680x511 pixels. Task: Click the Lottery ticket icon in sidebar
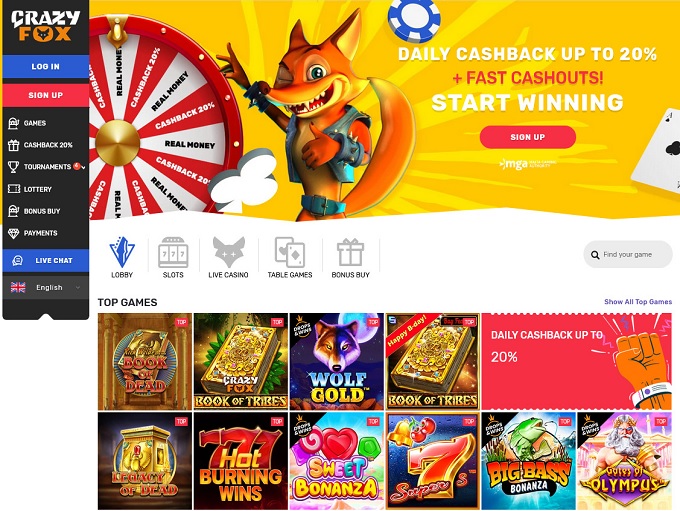(14, 189)
